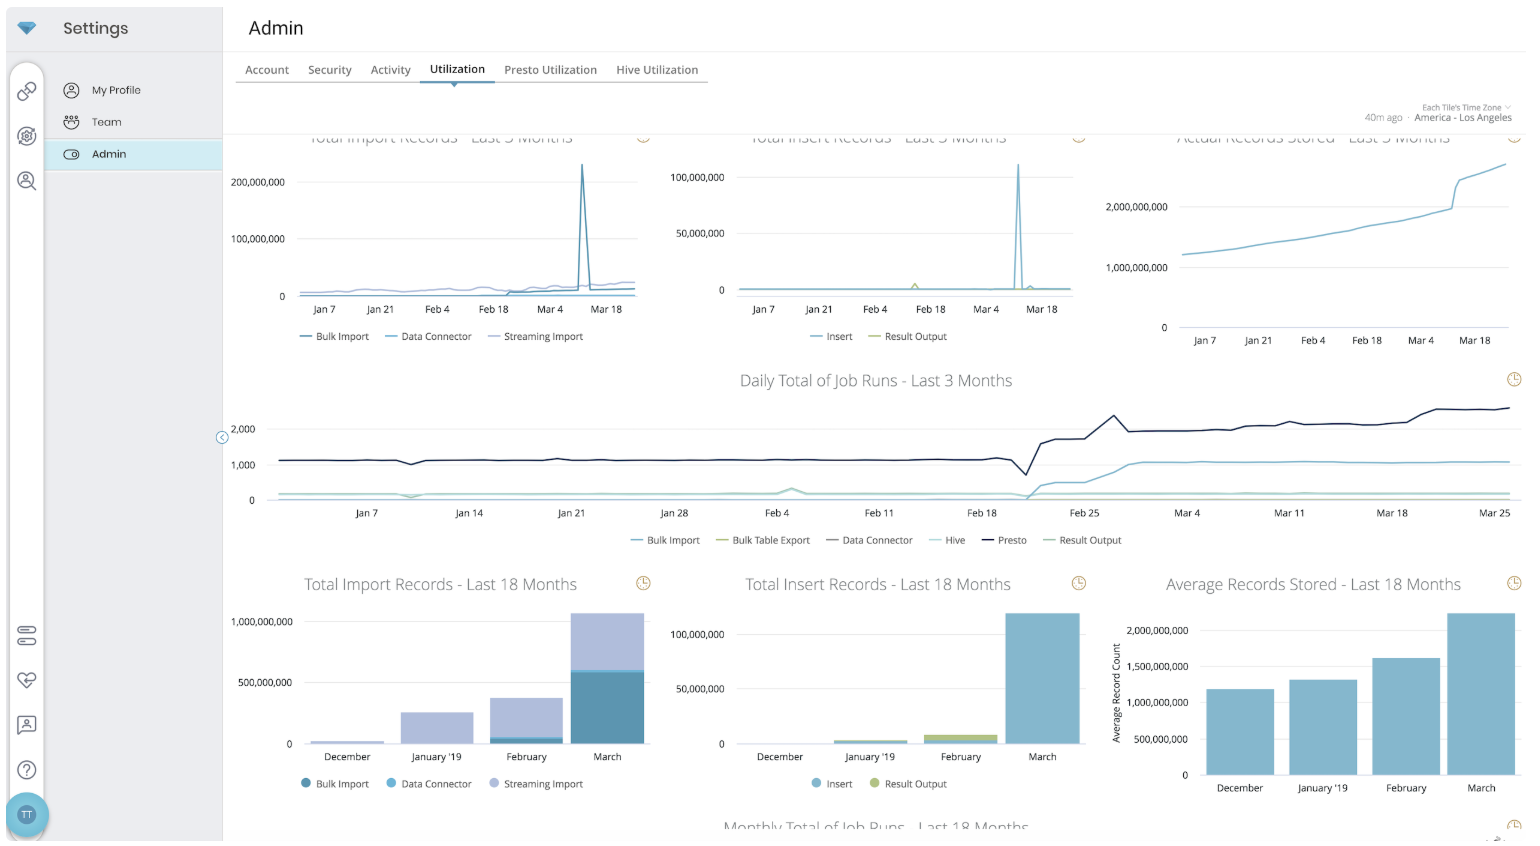Click the gear-in-circle icon in left rail
The width and height of the screenshot is (1540, 846).
coord(27,136)
